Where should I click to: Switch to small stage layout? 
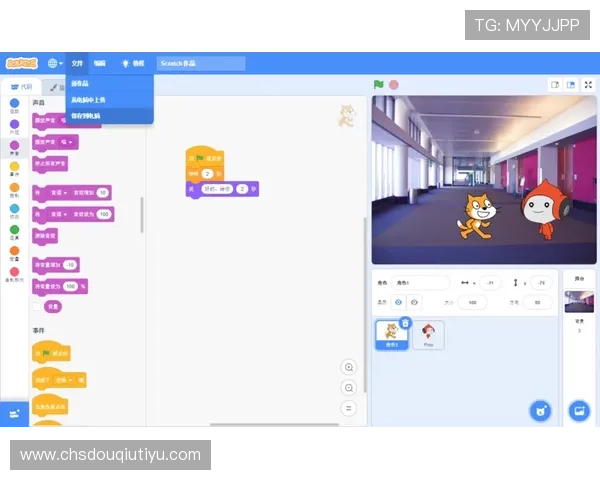(x=555, y=85)
